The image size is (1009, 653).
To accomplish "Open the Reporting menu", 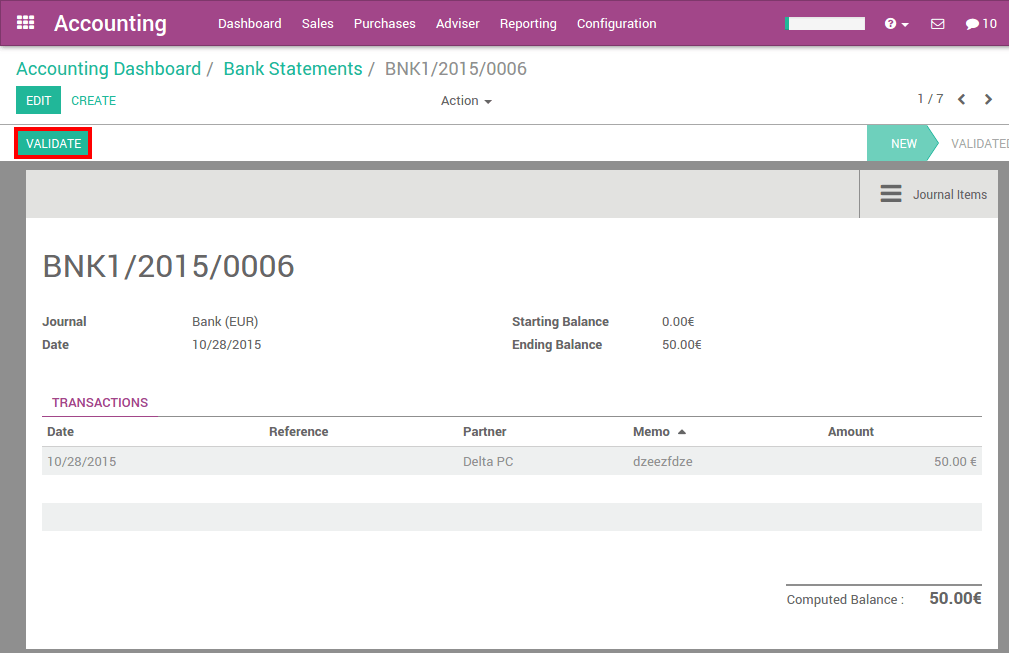I will pyautogui.click(x=528, y=23).
